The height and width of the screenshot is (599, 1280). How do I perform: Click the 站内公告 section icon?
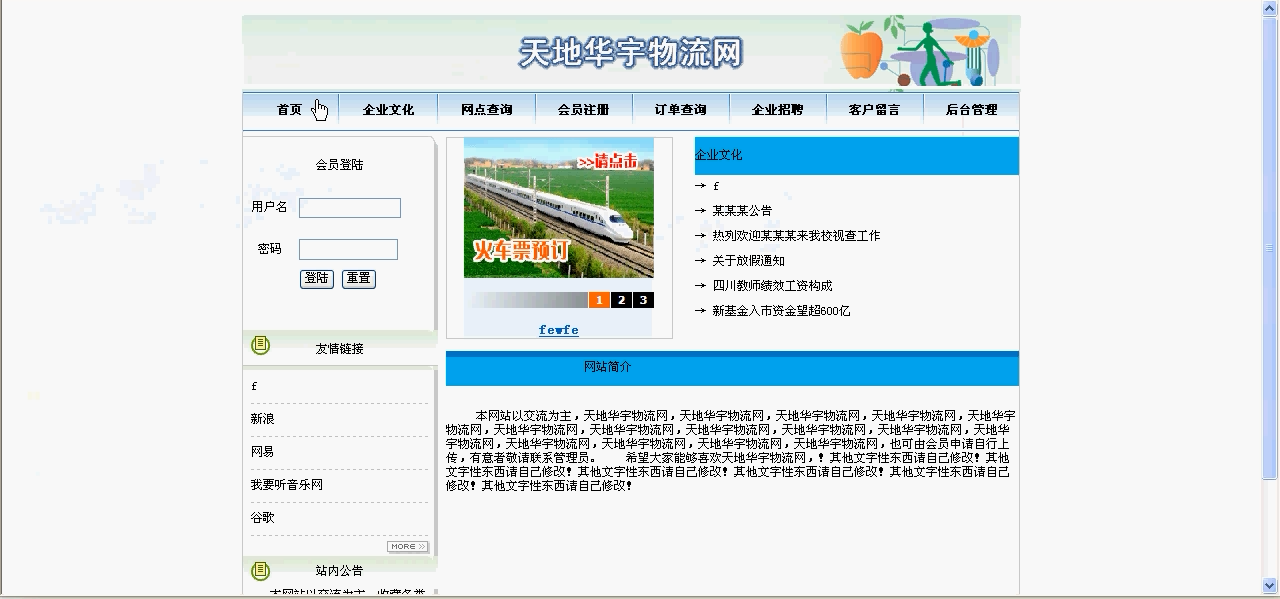261,571
